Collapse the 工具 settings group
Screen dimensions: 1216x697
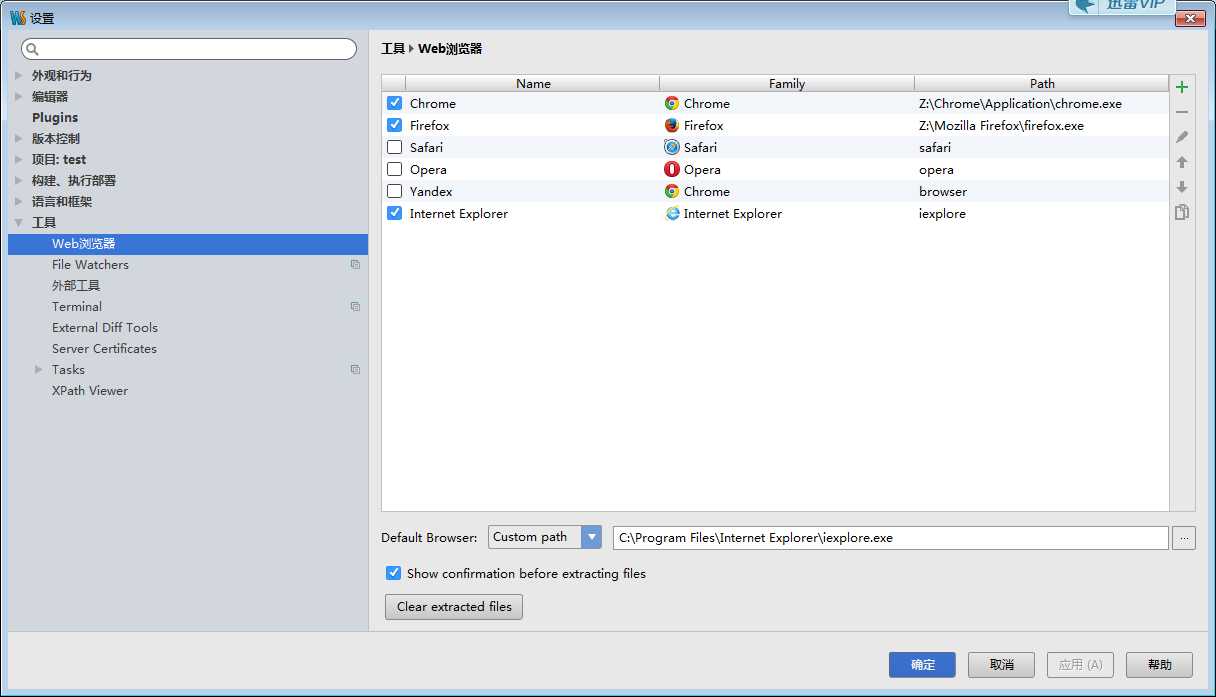pos(19,222)
